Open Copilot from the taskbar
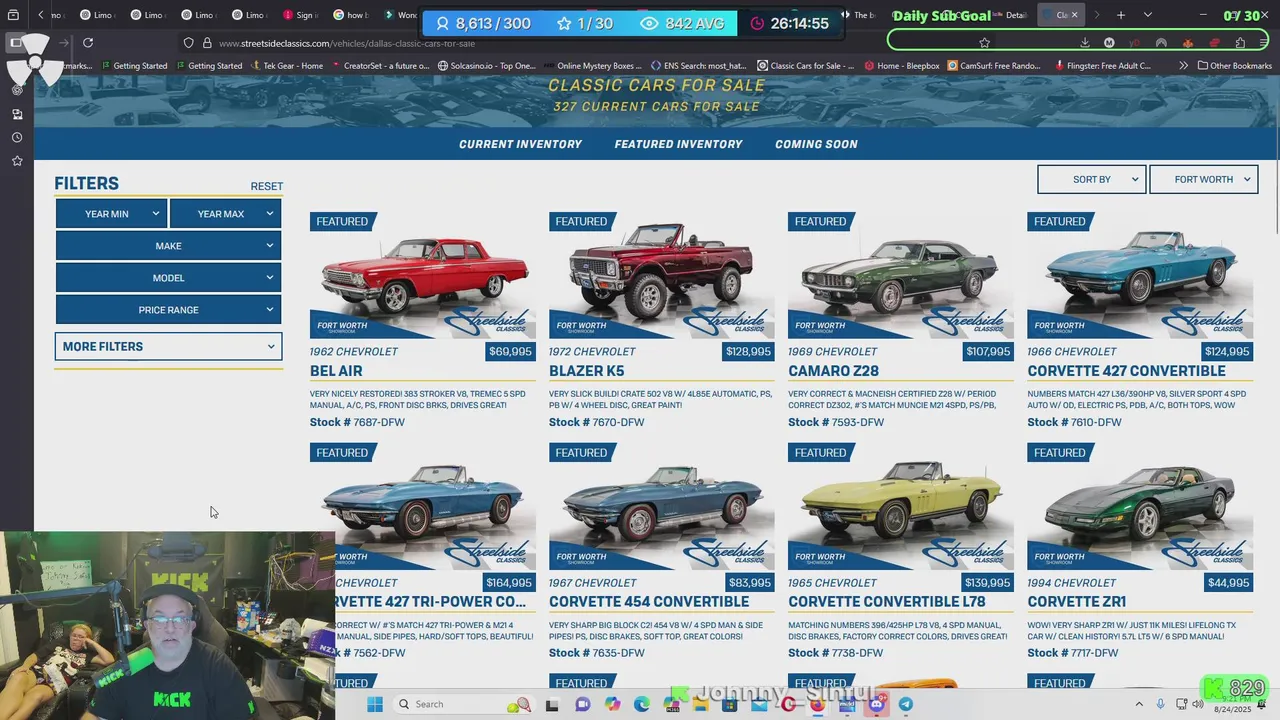 click(x=612, y=704)
